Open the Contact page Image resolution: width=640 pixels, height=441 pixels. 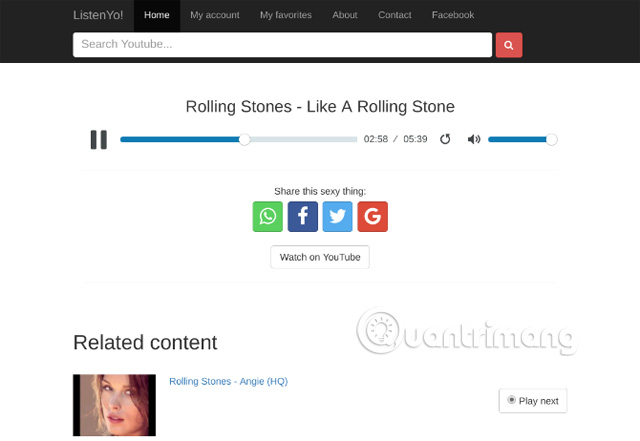395,15
